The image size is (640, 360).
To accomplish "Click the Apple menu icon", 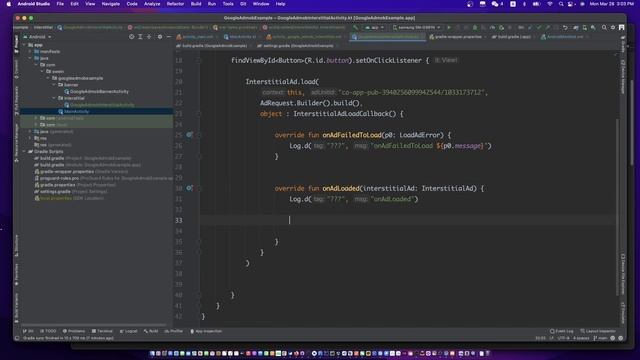I will click(9, 4).
